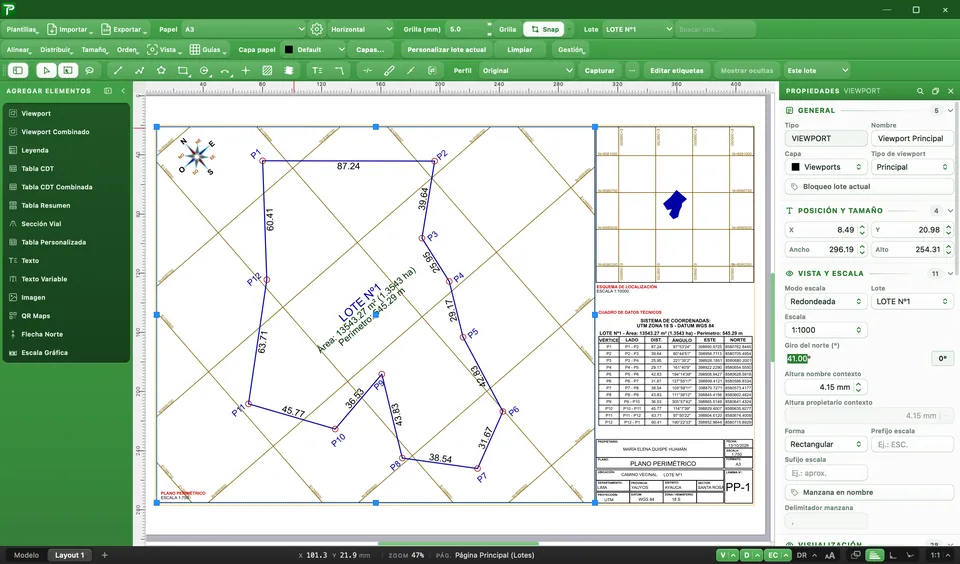960x564 pixels.
Task: Select the plus point tool
Action: pos(246,70)
